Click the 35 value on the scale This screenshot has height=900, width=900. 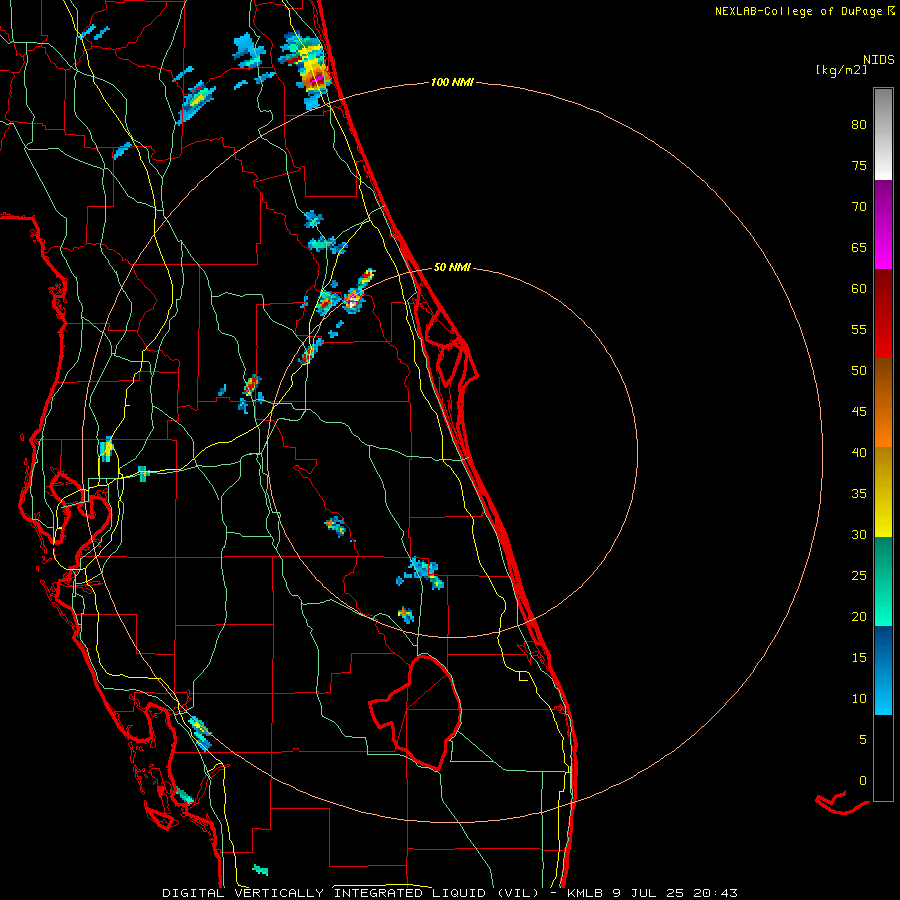[x=859, y=494]
